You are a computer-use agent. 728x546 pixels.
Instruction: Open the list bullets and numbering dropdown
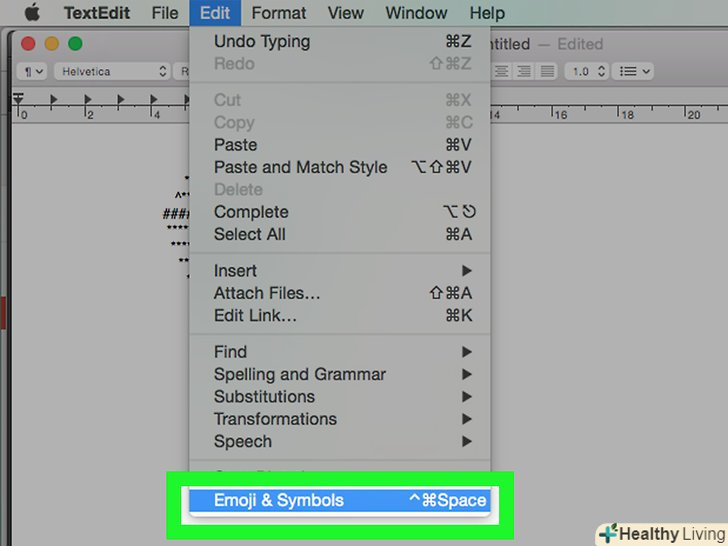[x=633, y=72]
